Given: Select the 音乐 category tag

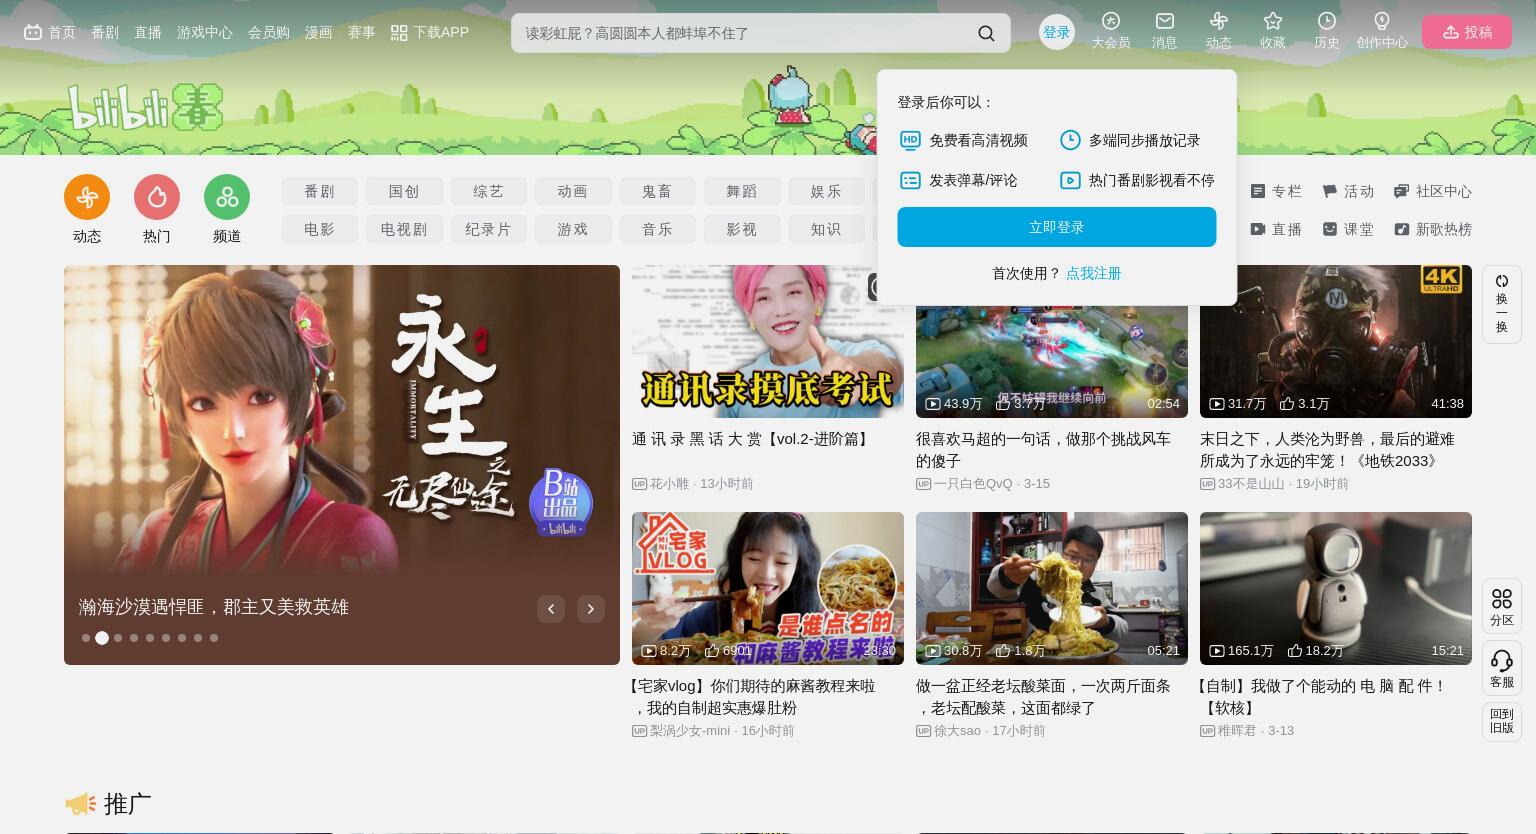Looking at the screenshot, I should click(657, 229).
